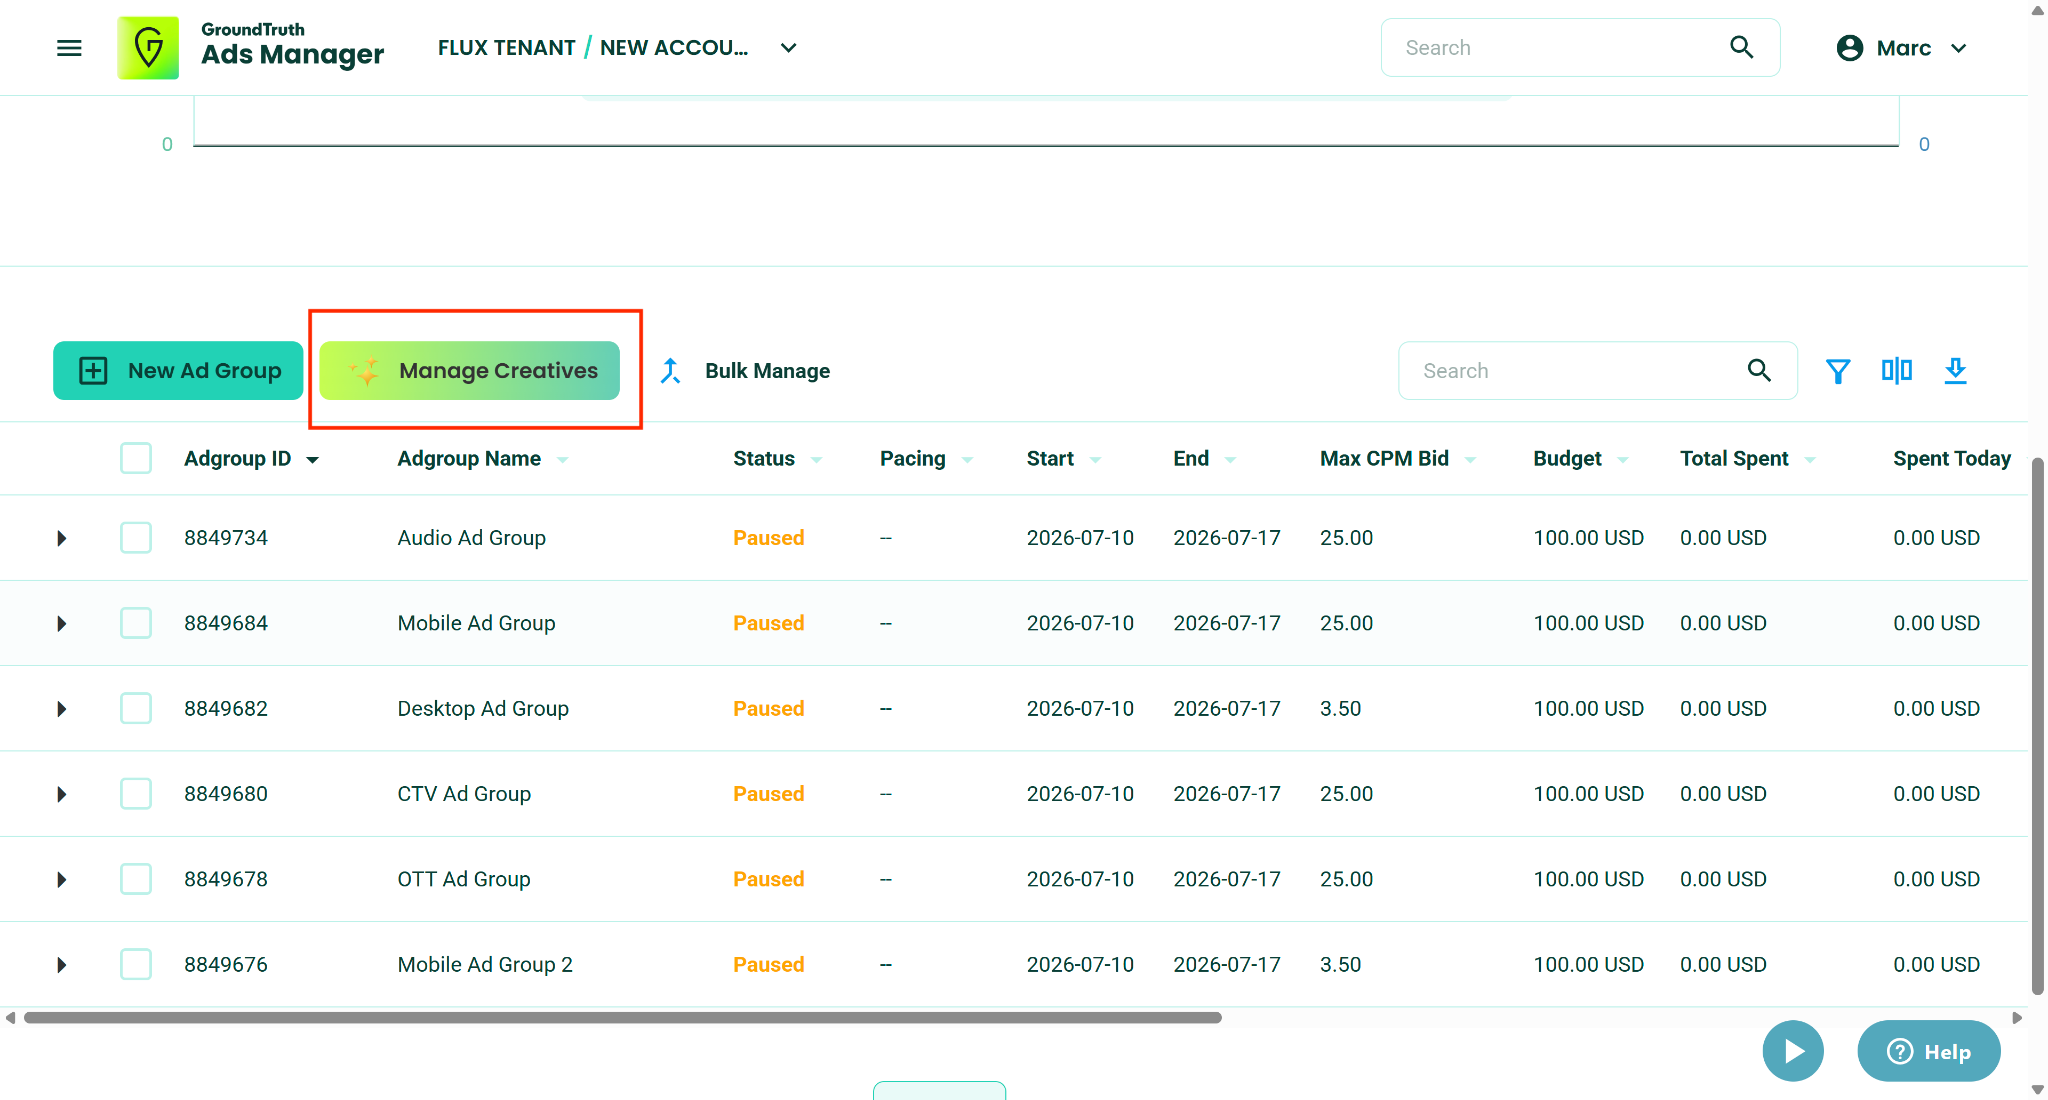Click the CTV Ad Group name
Viewport: 2048px width, 1100px height.
464,794
